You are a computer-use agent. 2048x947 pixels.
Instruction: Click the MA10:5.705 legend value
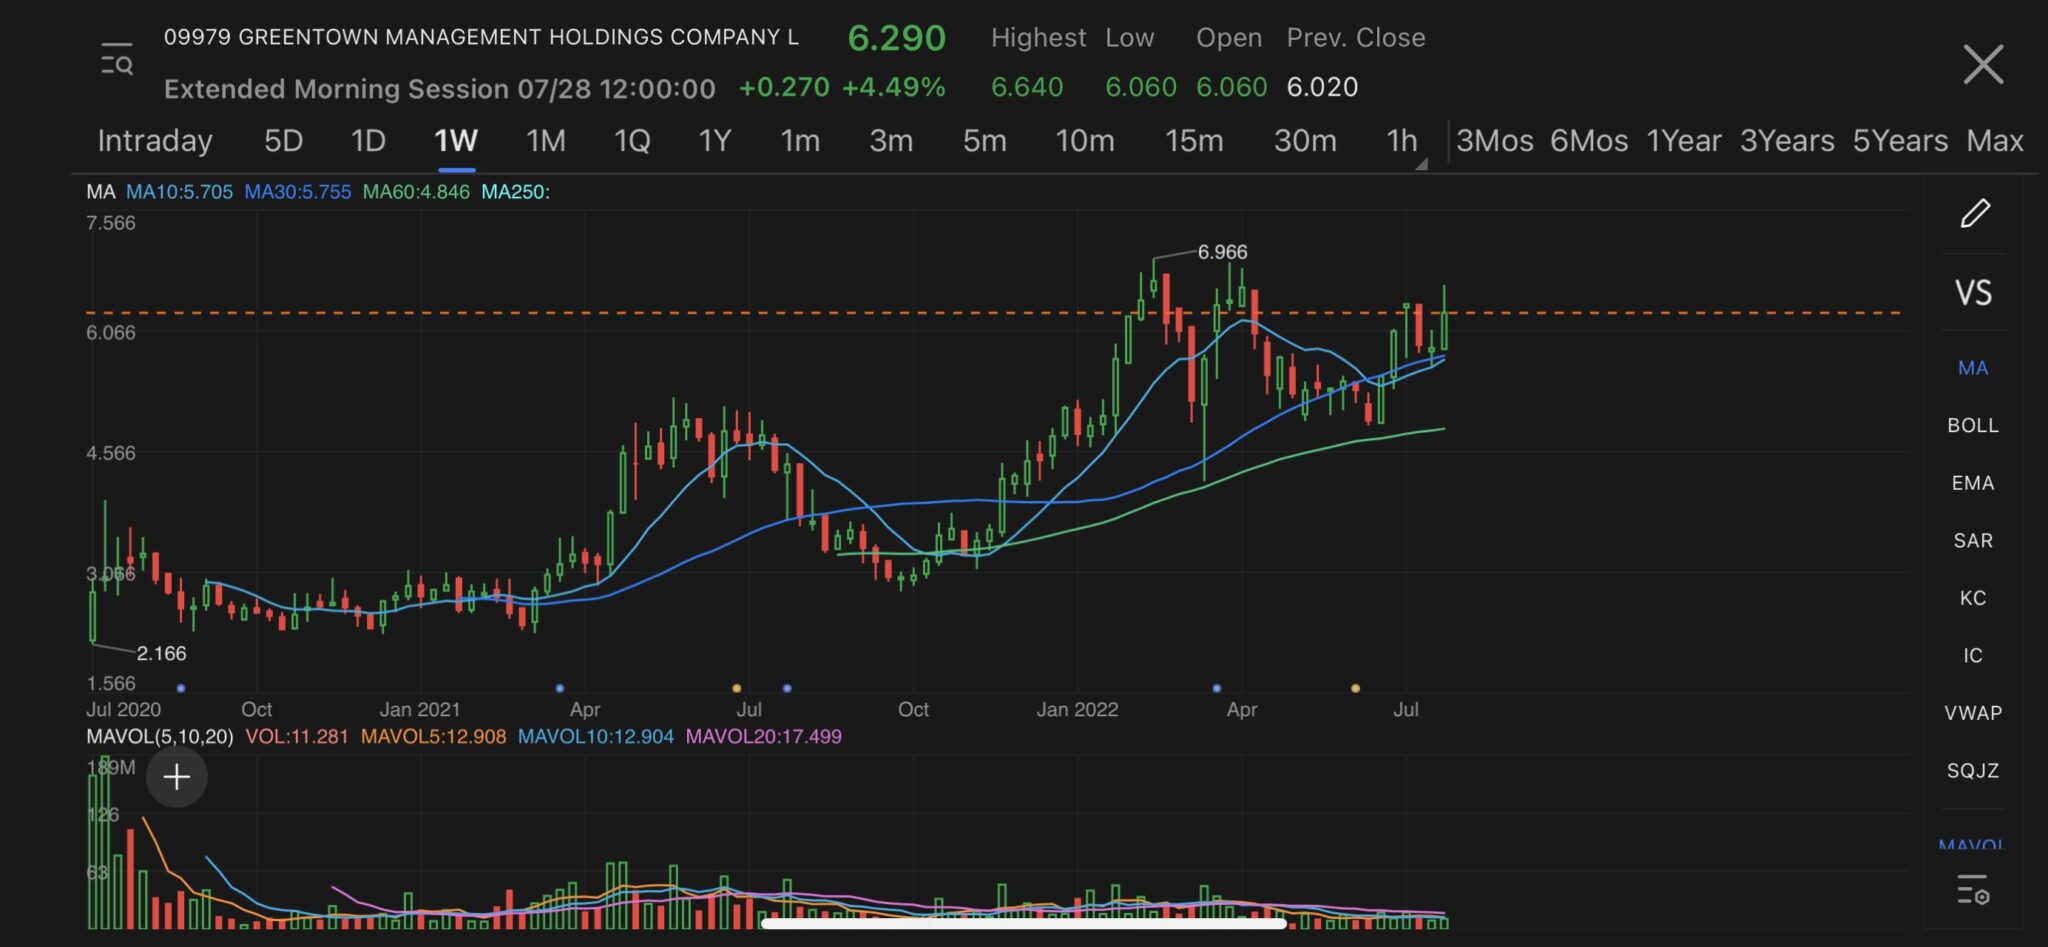pos(179,192)
